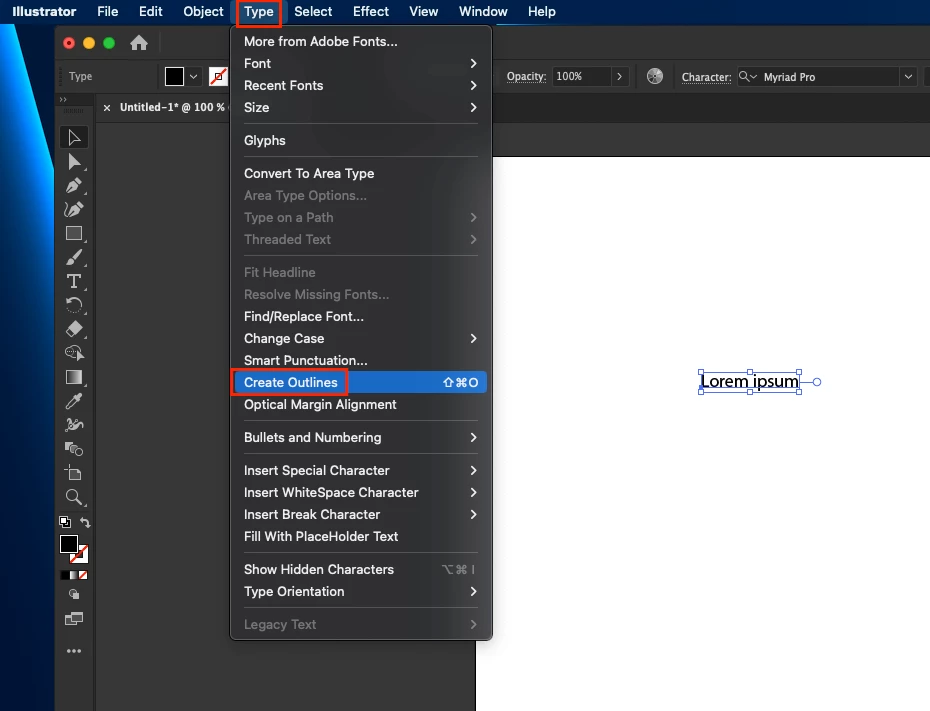Screen dimensions: 930x711
Task: Click control bar black fill swatch
Action: pyautogui.click(x=174, y=76)
